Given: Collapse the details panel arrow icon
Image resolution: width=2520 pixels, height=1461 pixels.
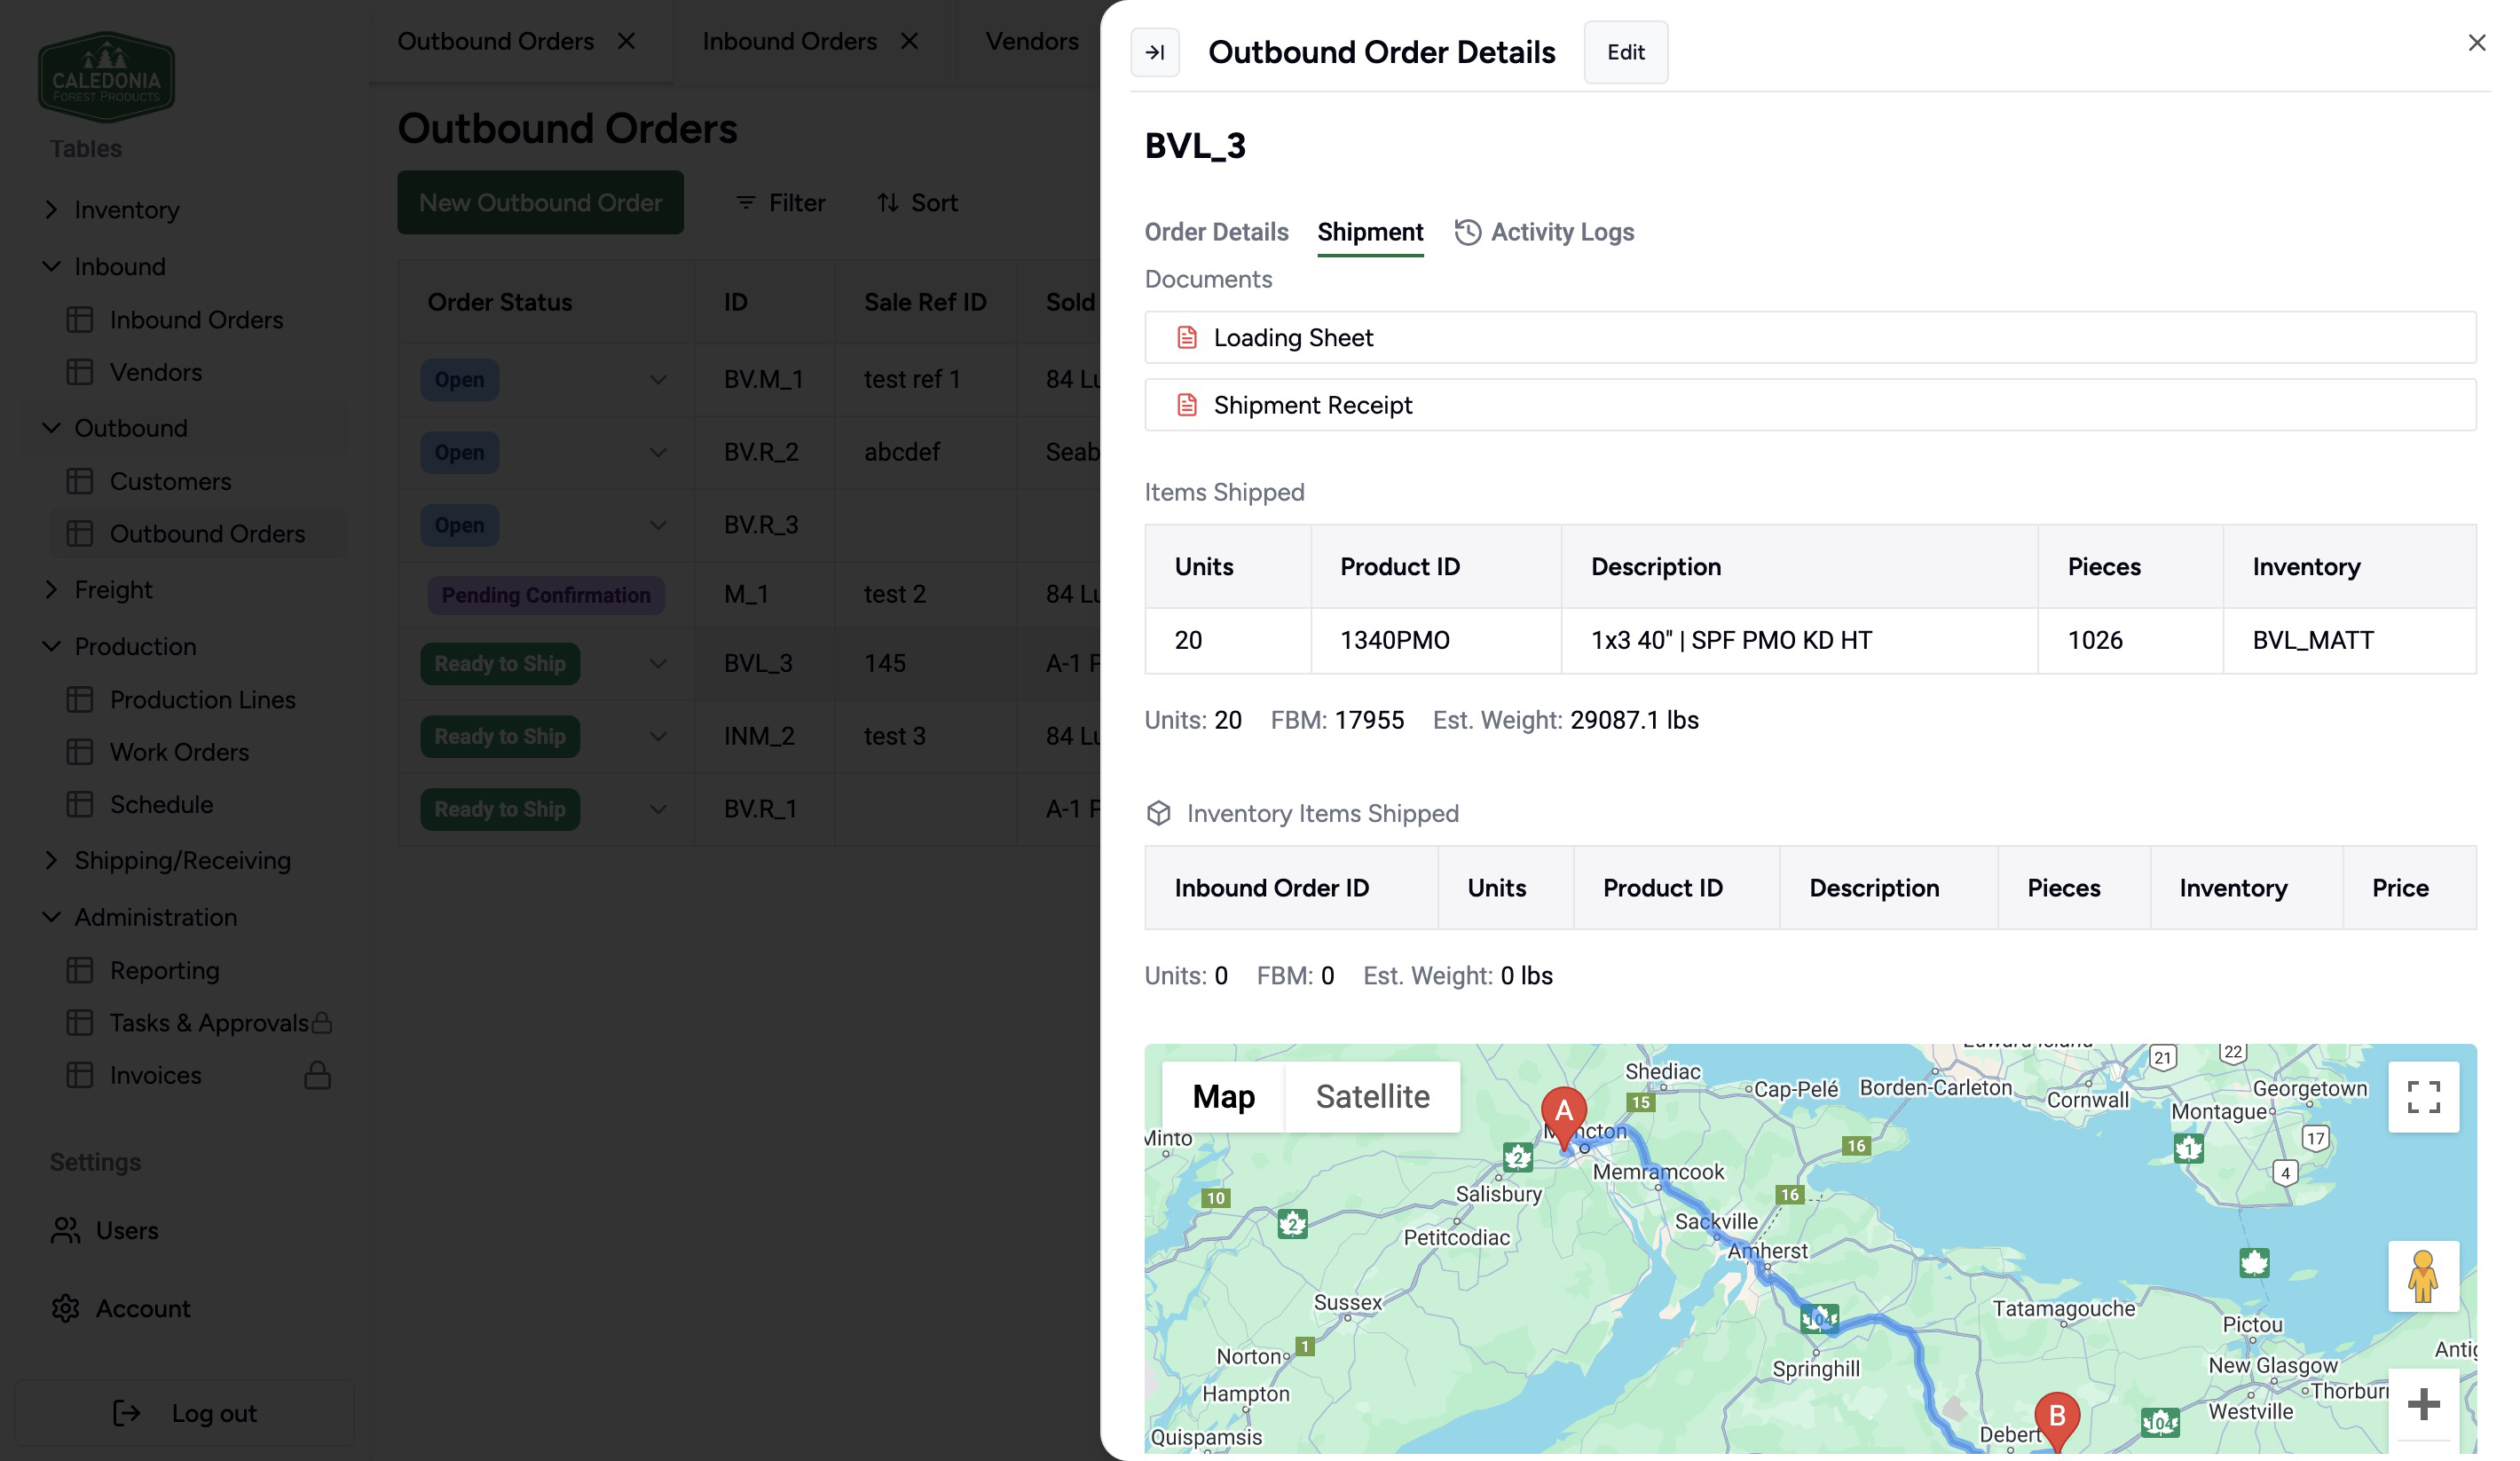Looking at the screenshot, I should coord(1154,52).
